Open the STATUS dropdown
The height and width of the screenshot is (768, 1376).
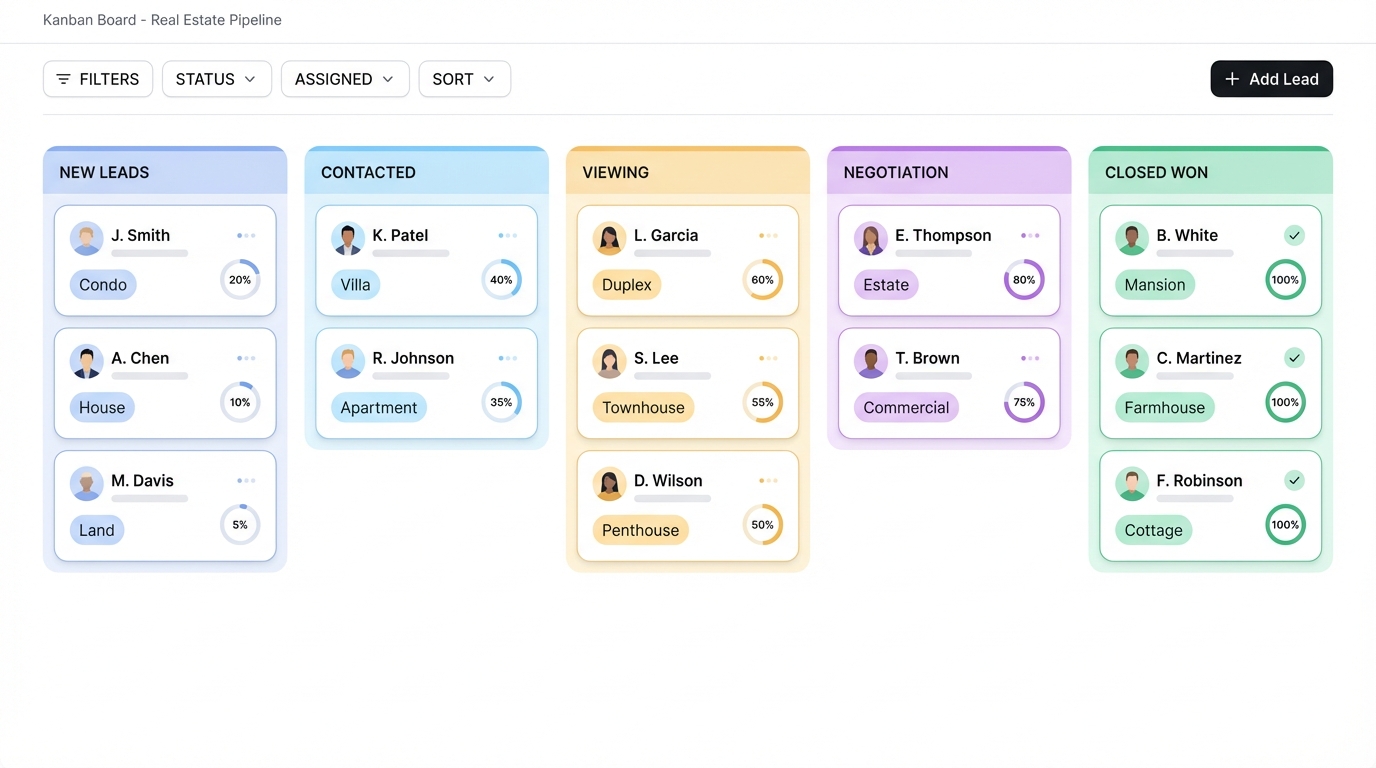tap(216, 78)
